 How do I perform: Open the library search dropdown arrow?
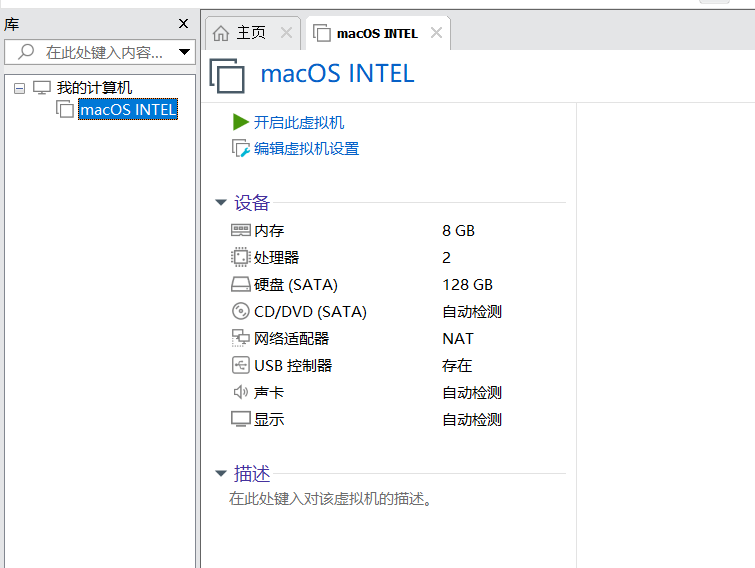(x=184, y=52)
